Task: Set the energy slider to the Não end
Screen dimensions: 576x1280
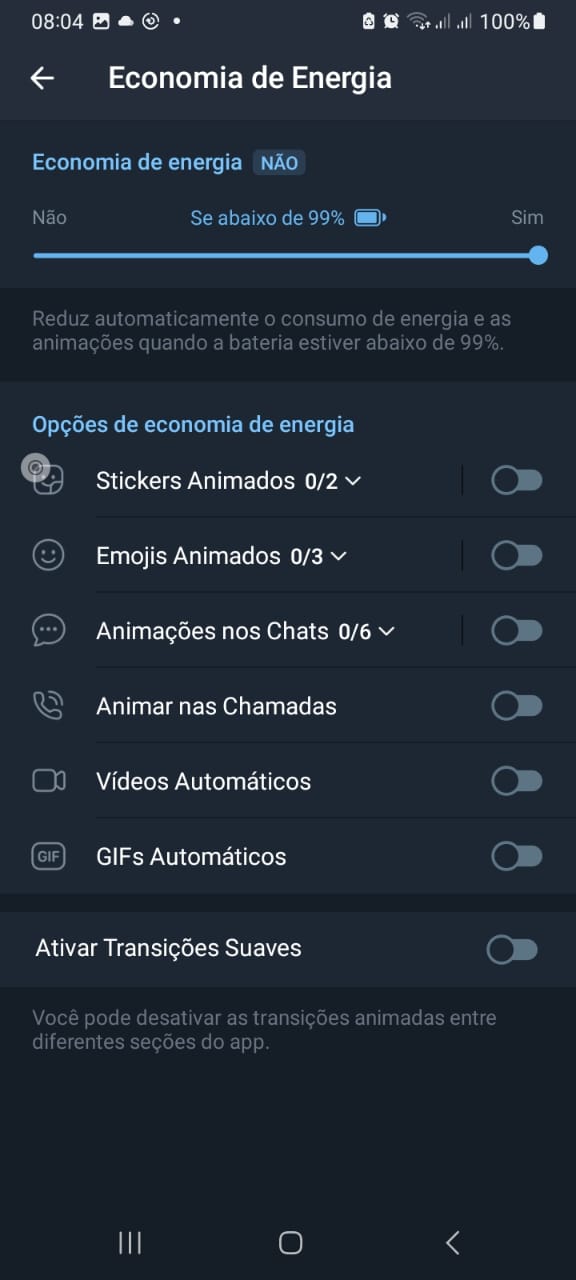Action: click(36, 255)
